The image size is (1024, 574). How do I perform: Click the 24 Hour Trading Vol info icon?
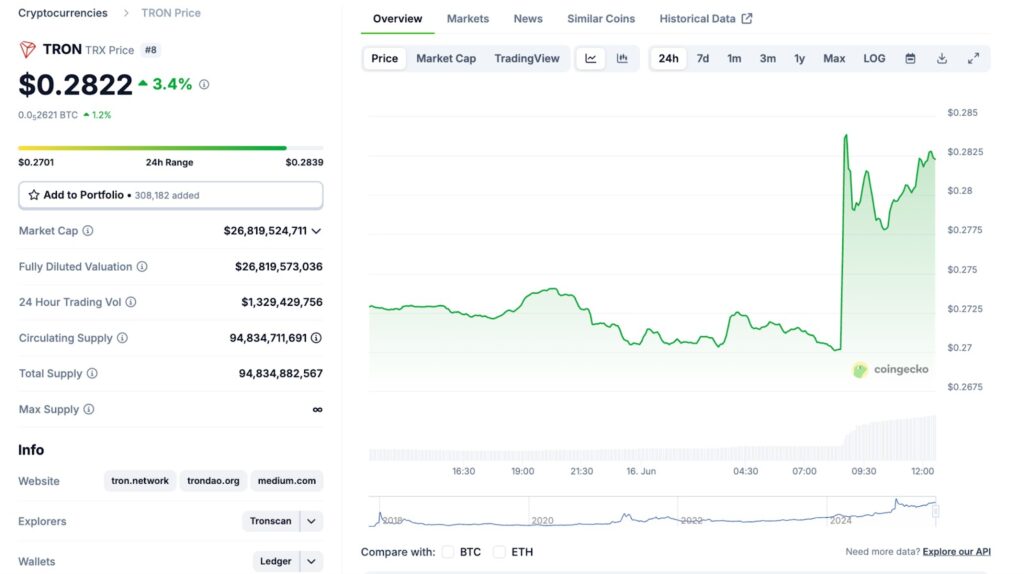pyautogui.click(x=131, y=302)
